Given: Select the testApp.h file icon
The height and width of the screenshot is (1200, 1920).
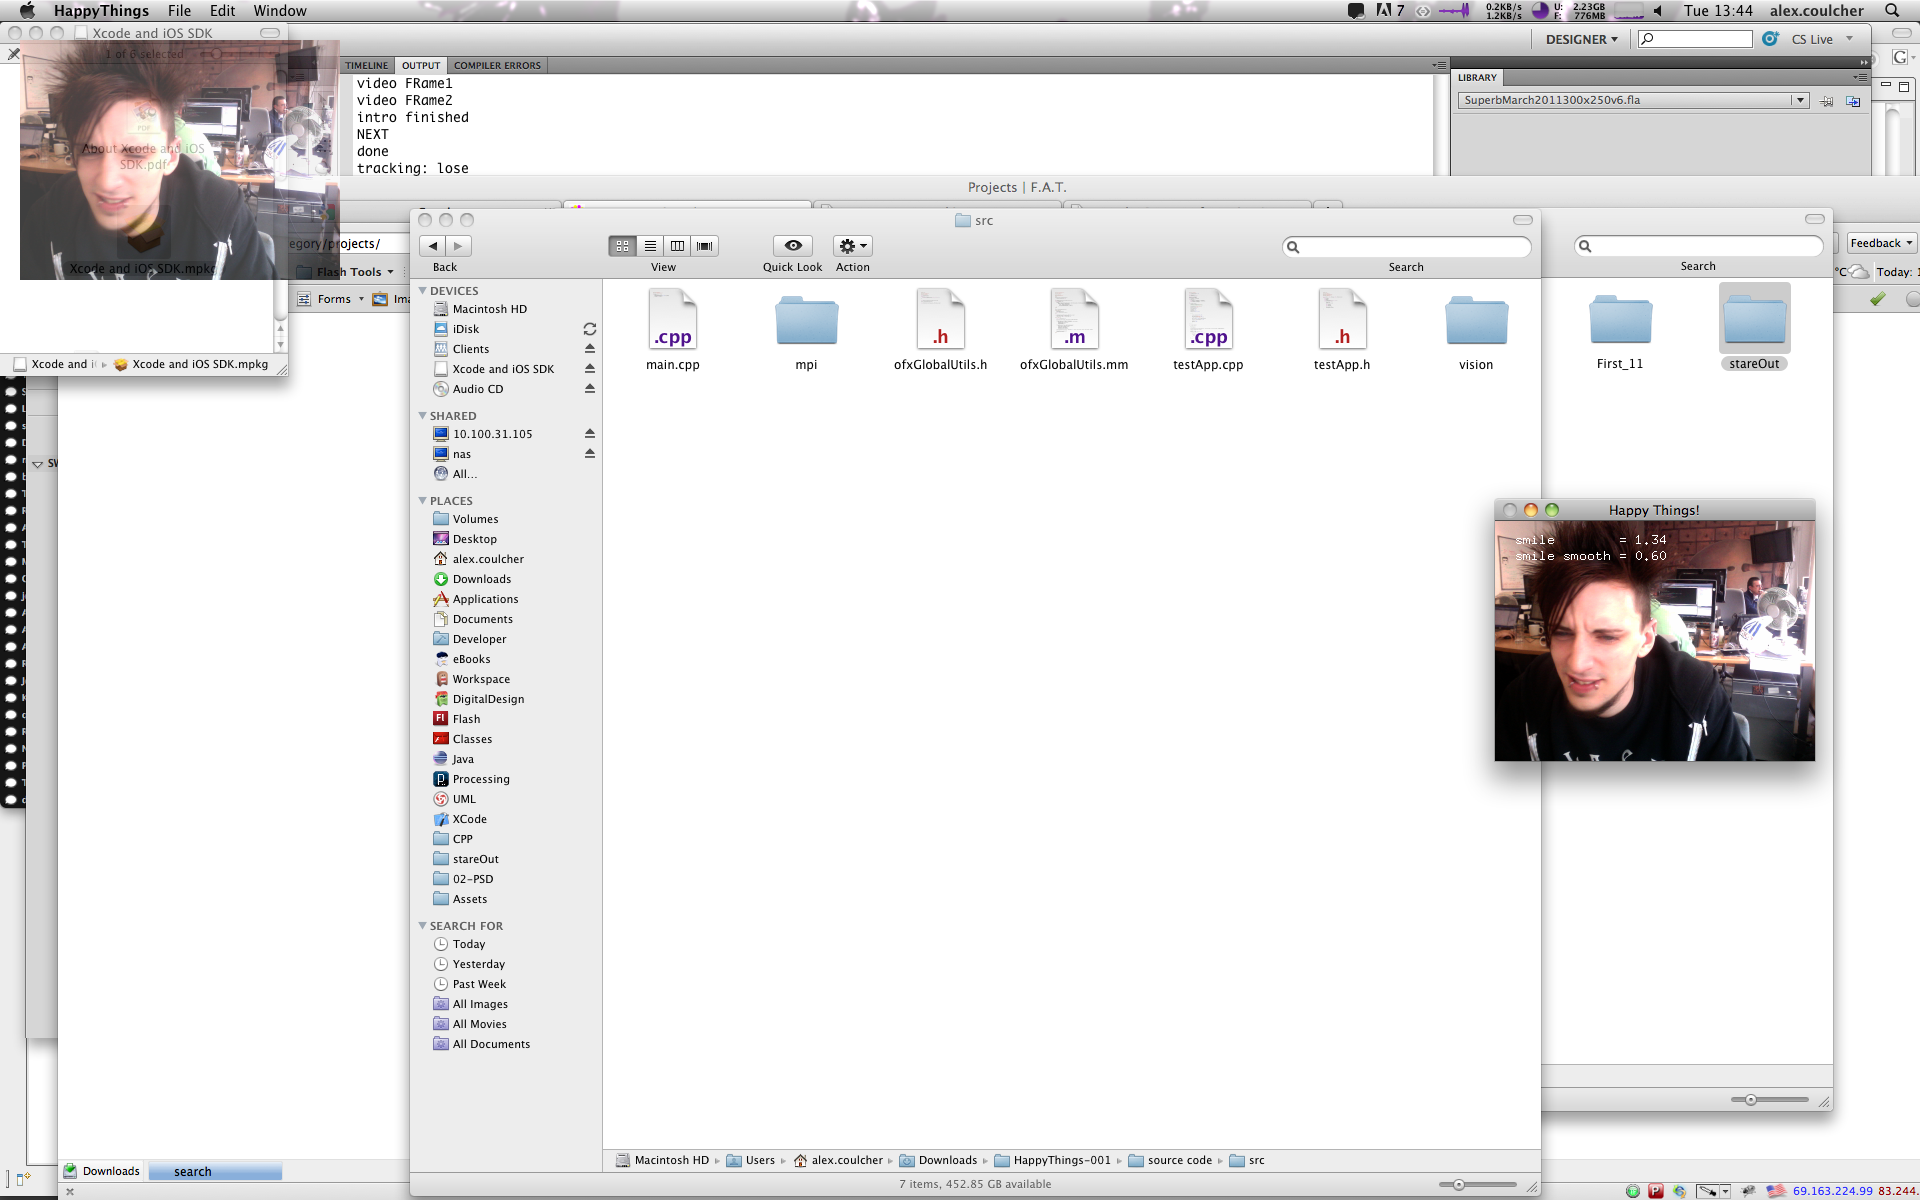Looking at the screenshot, I should [1342, 319].
